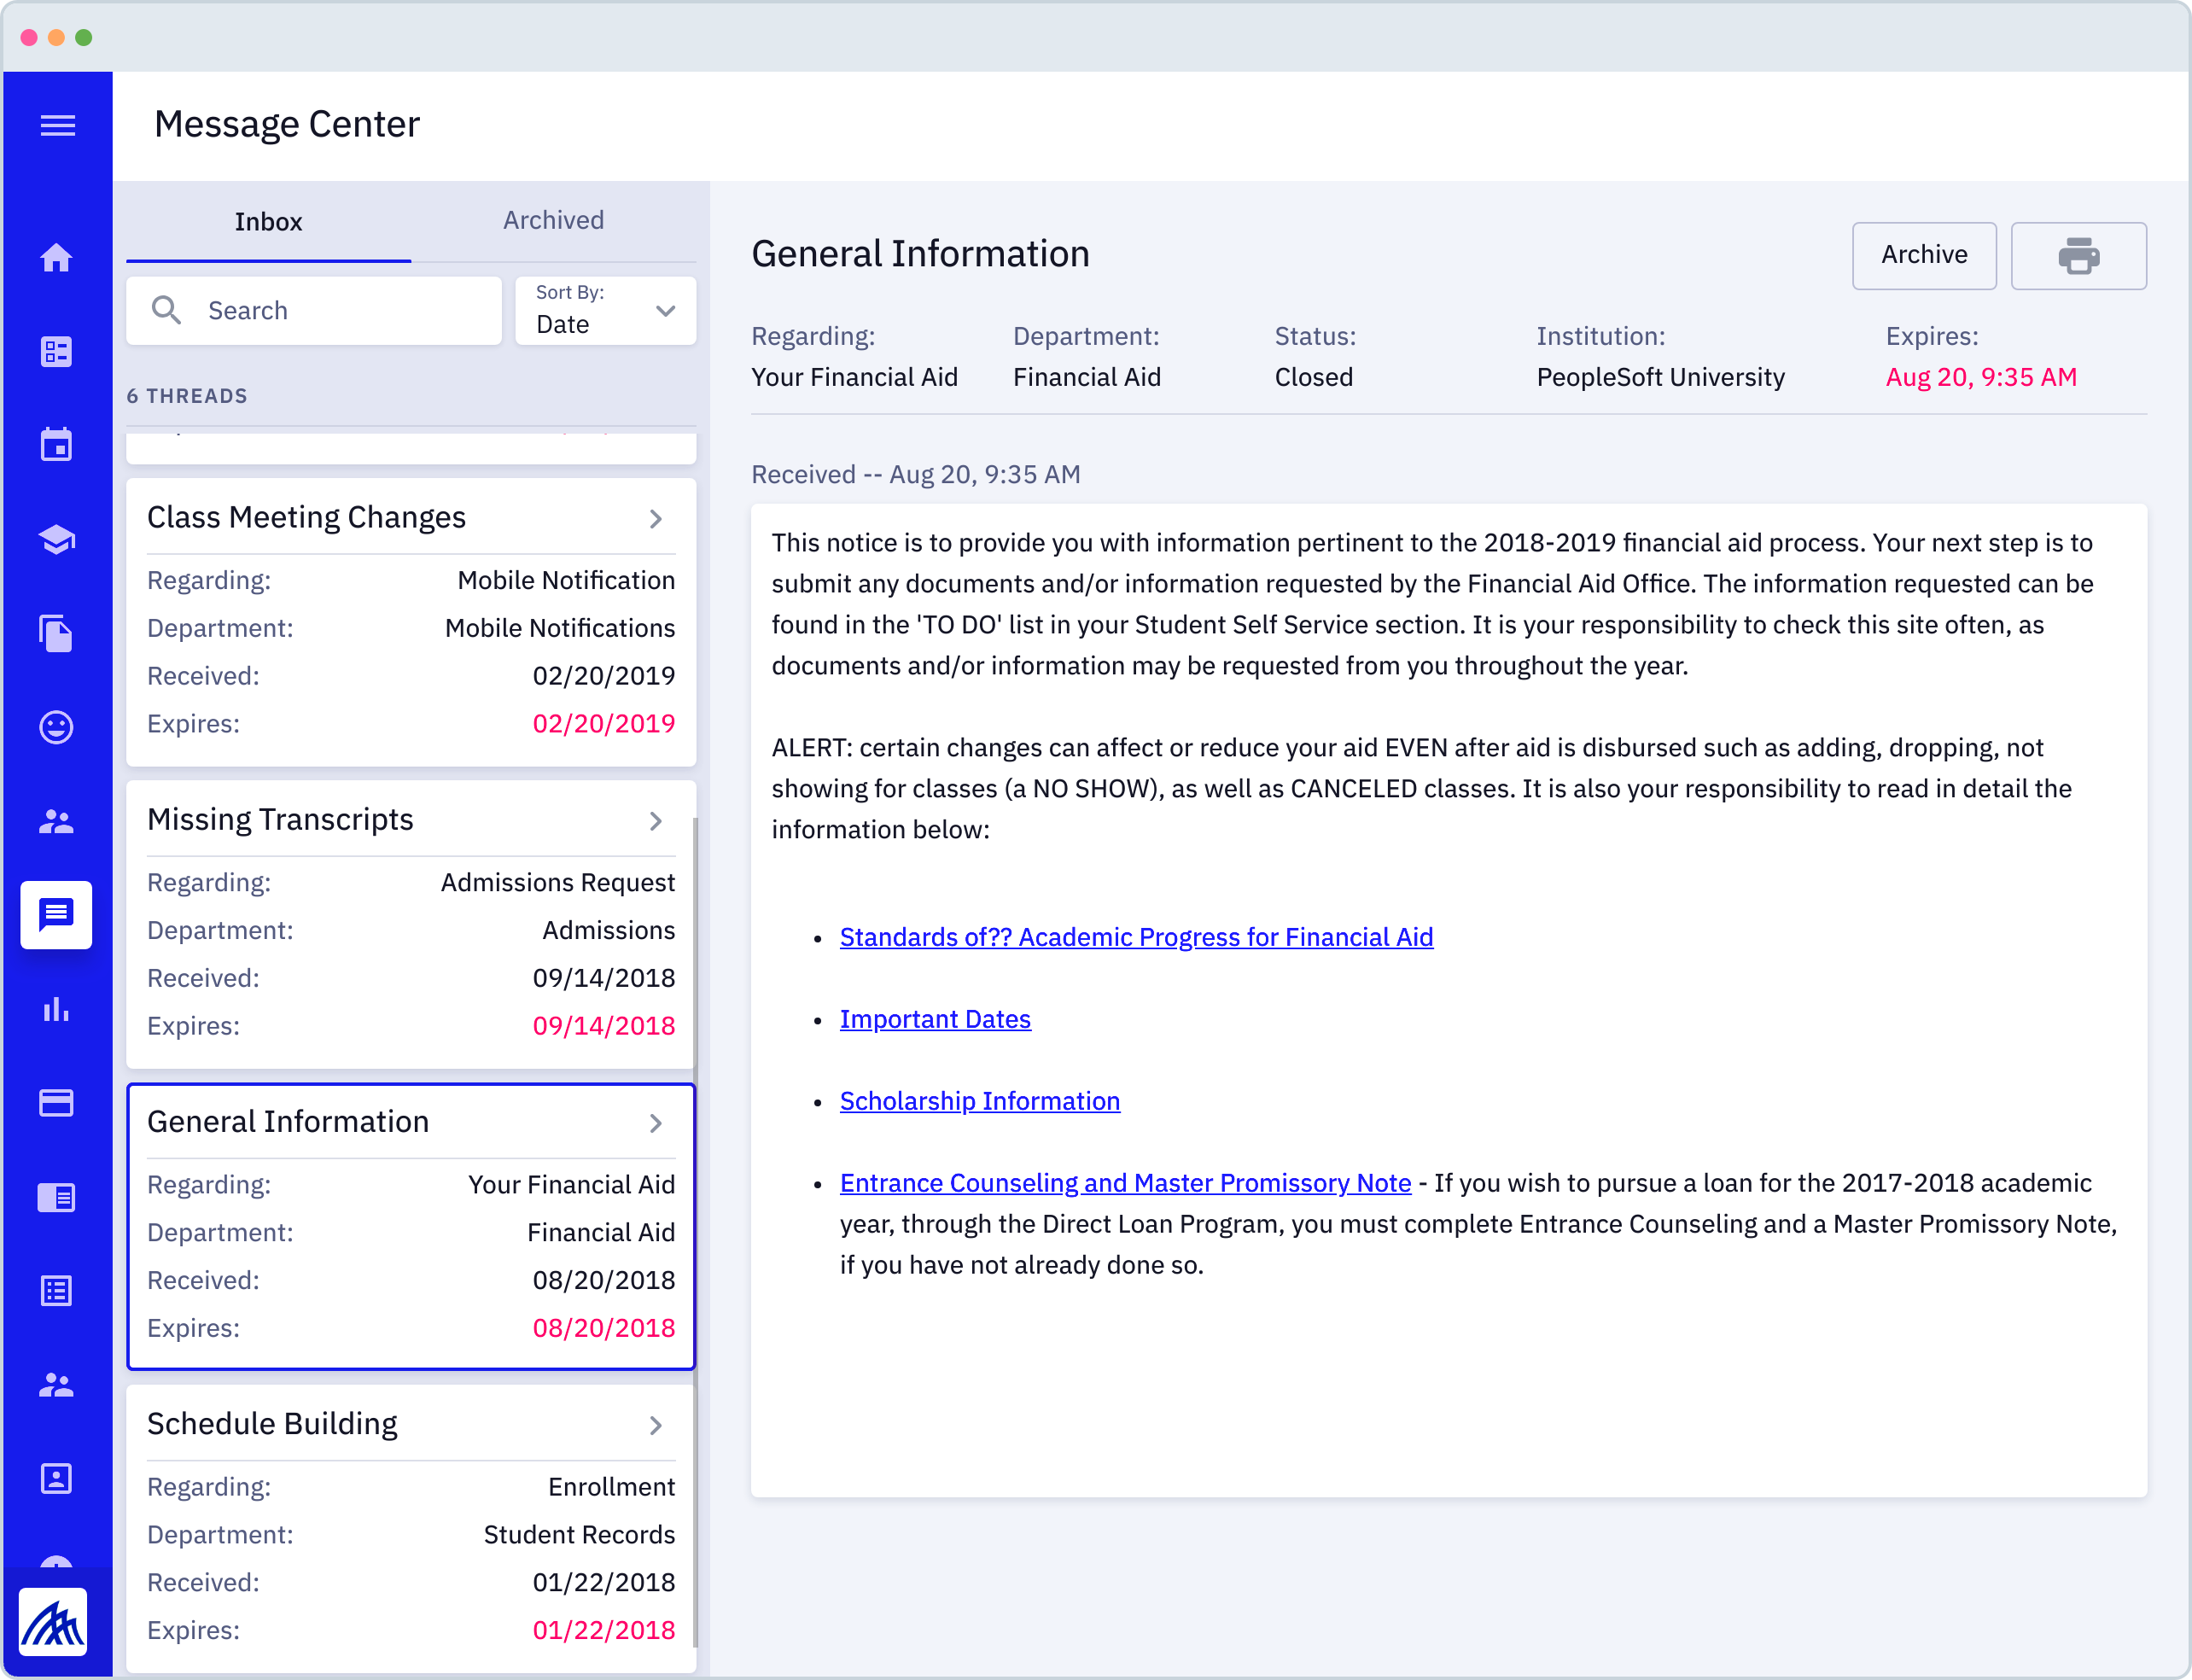Click 'Student Records' in Schedule Building card
Image resolution: width=2192 pixels, height=1680 pixels.
coord(579,1534)
